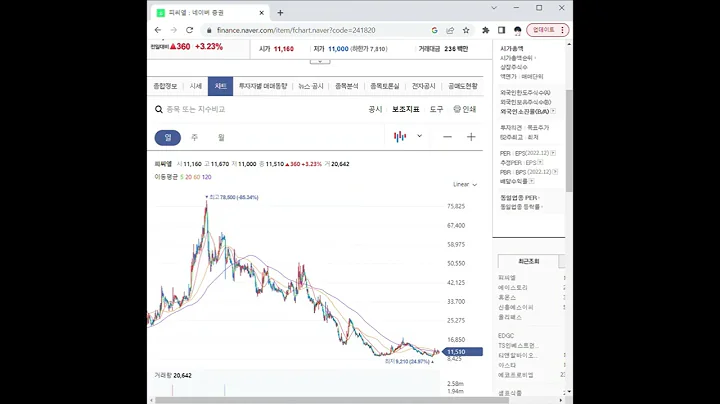Screen dimensions: 720x404
Task: Click the page vertical scrollbar
Action: 569,140
